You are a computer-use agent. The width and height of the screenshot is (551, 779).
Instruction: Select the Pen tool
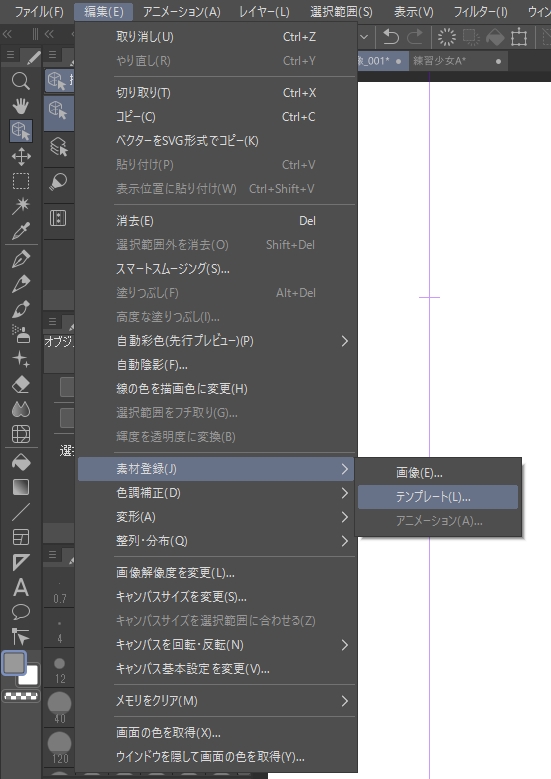(20, 259)
